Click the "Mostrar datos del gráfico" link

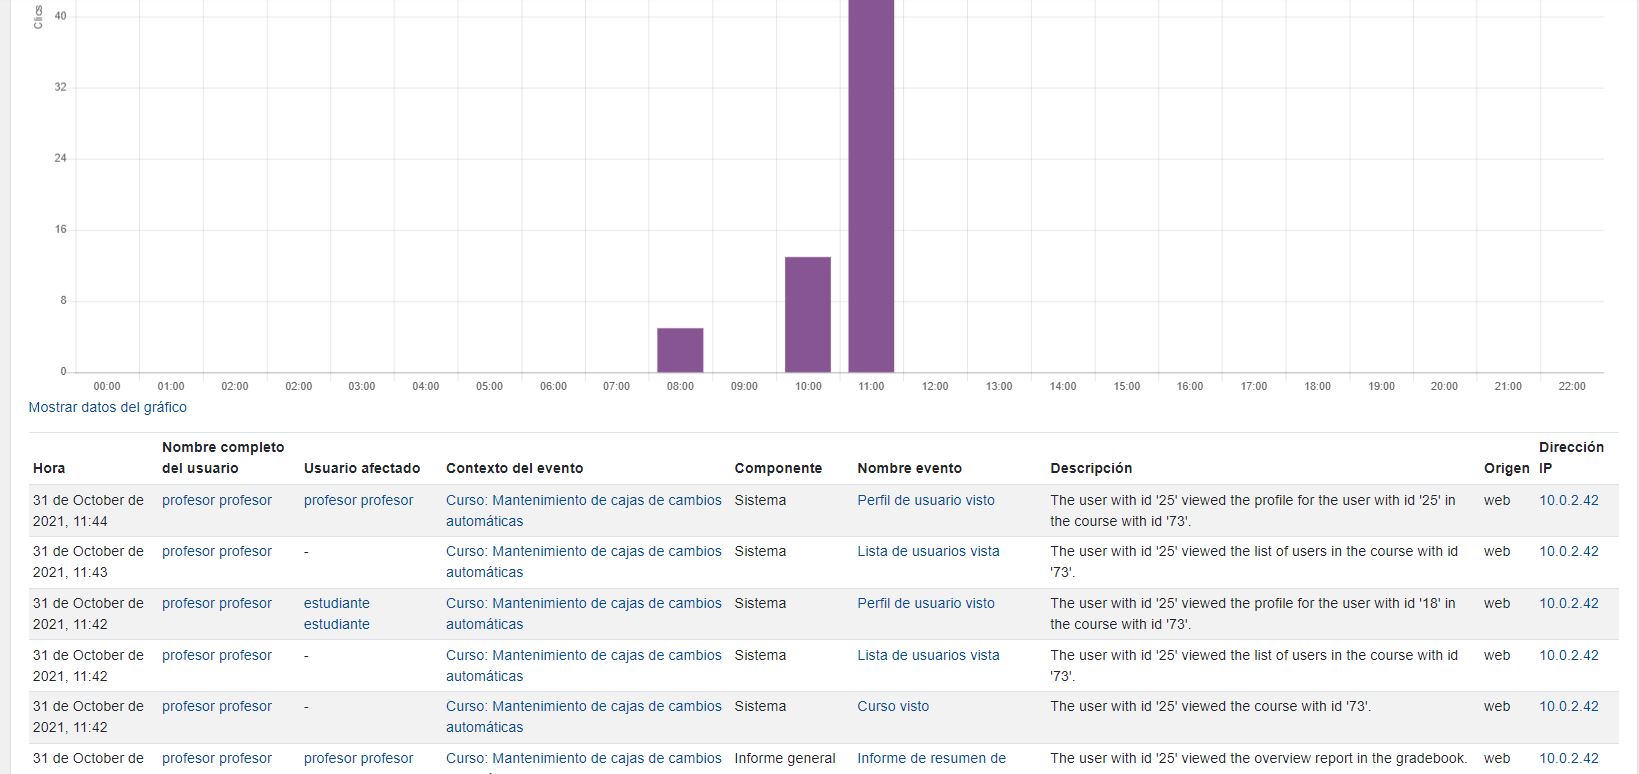coord(107,407)
